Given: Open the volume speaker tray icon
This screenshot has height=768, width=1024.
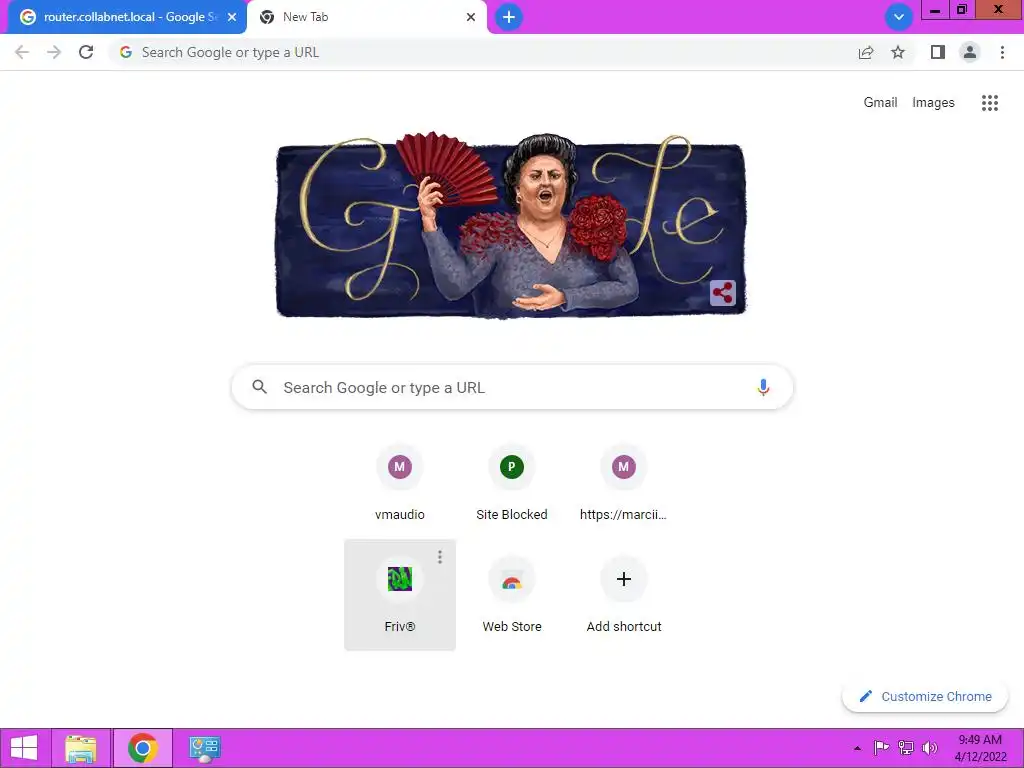Looking at the screenshot, I should 930,748.
